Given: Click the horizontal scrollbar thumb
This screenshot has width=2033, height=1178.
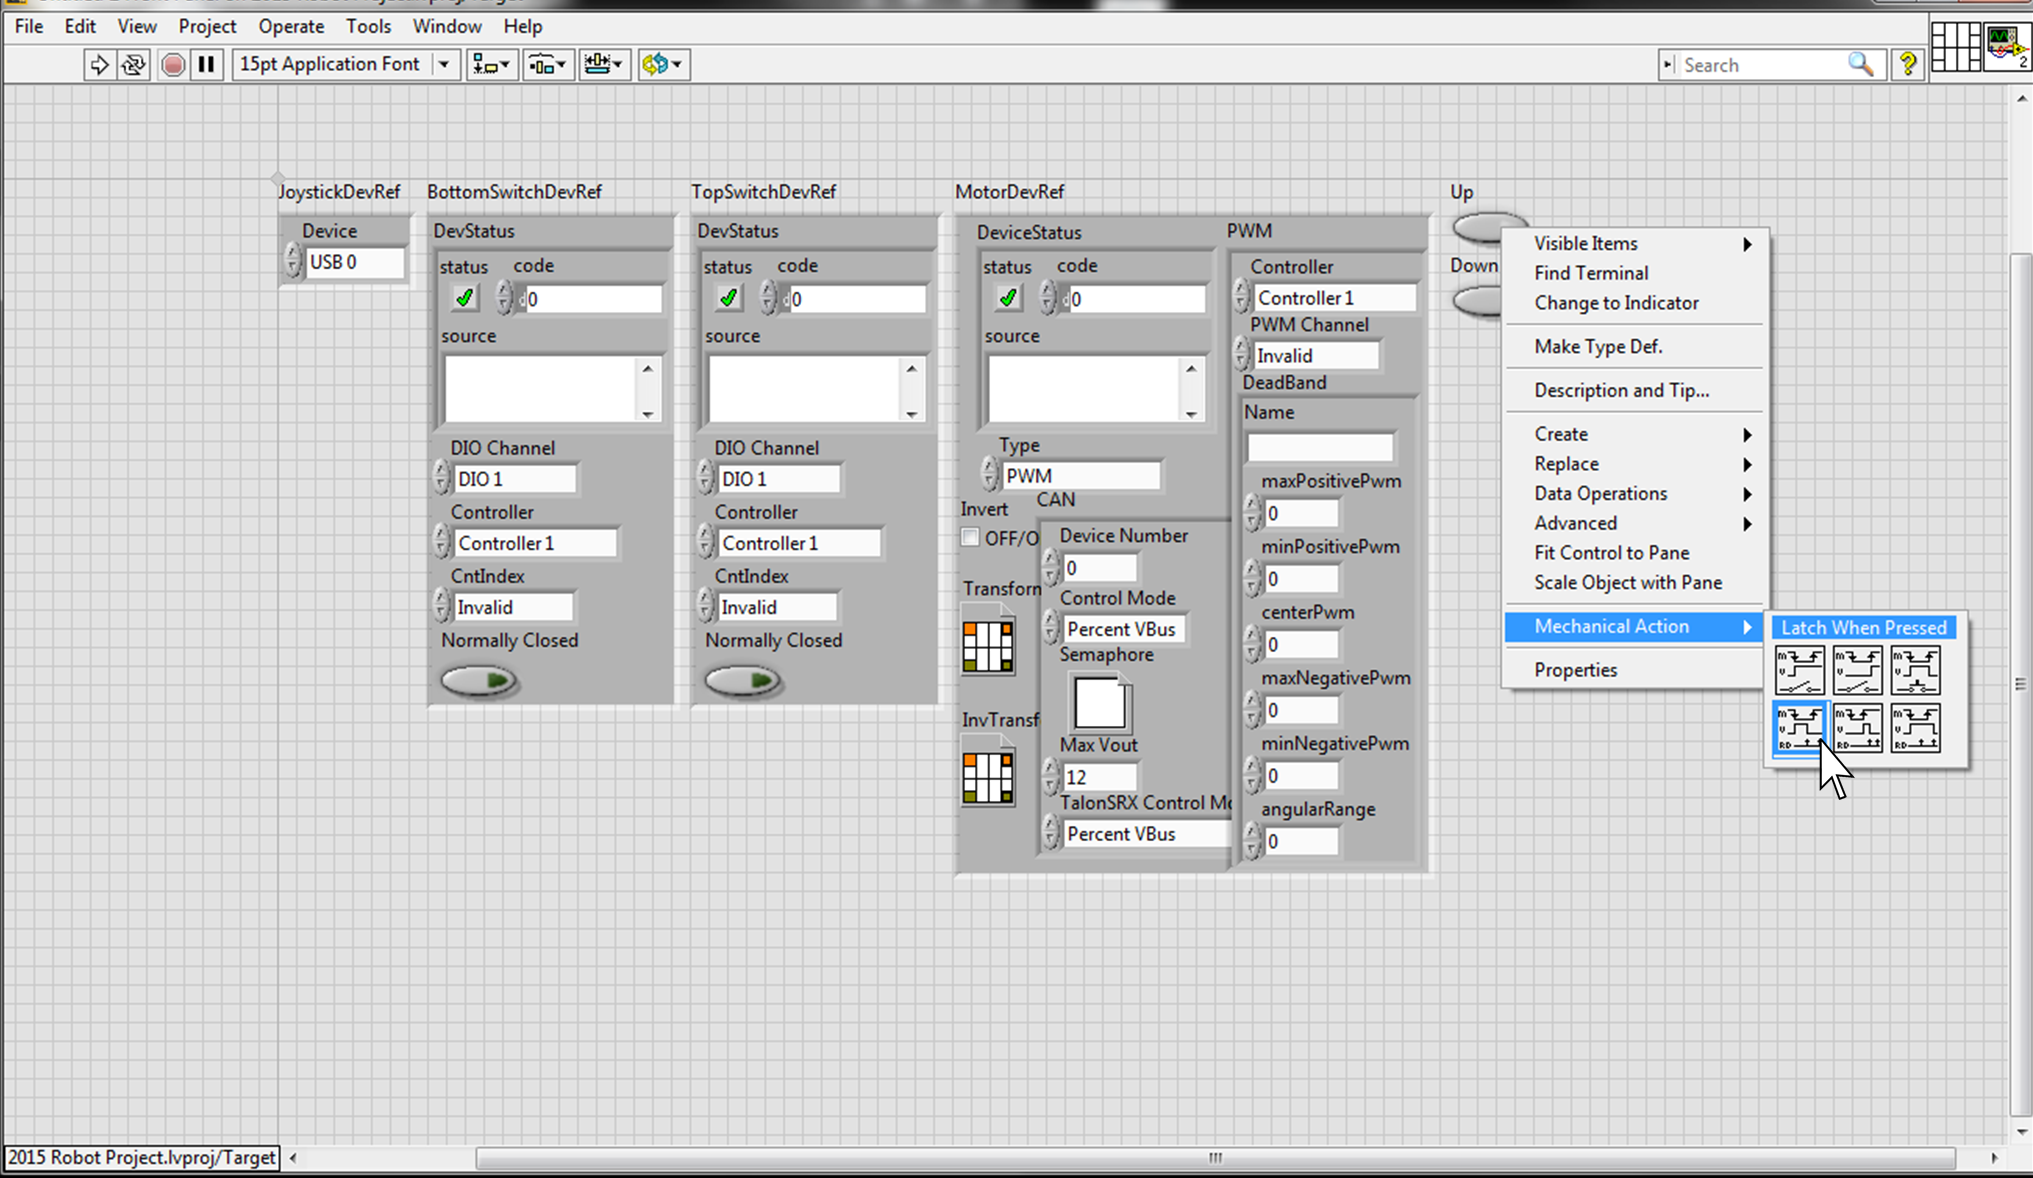Looking at the screenshot, I should (x=1215, y=1158).
